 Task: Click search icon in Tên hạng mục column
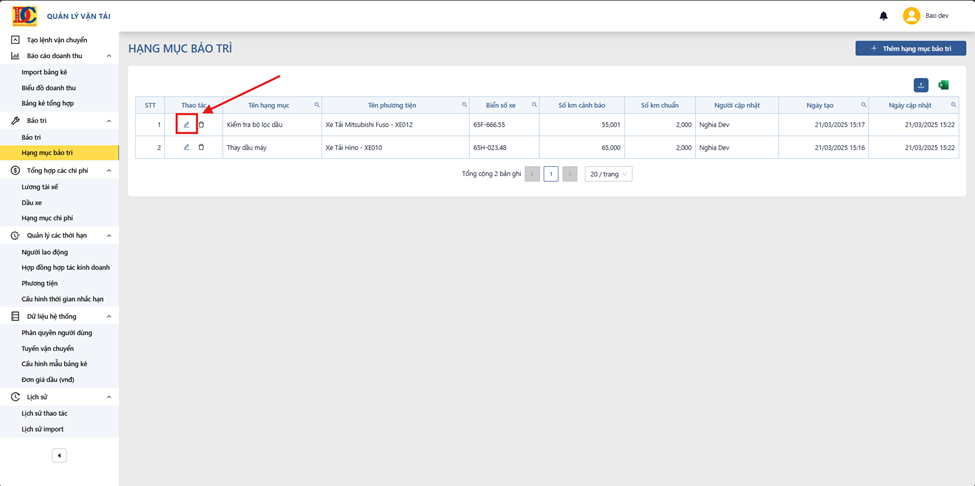pos(317,104)
